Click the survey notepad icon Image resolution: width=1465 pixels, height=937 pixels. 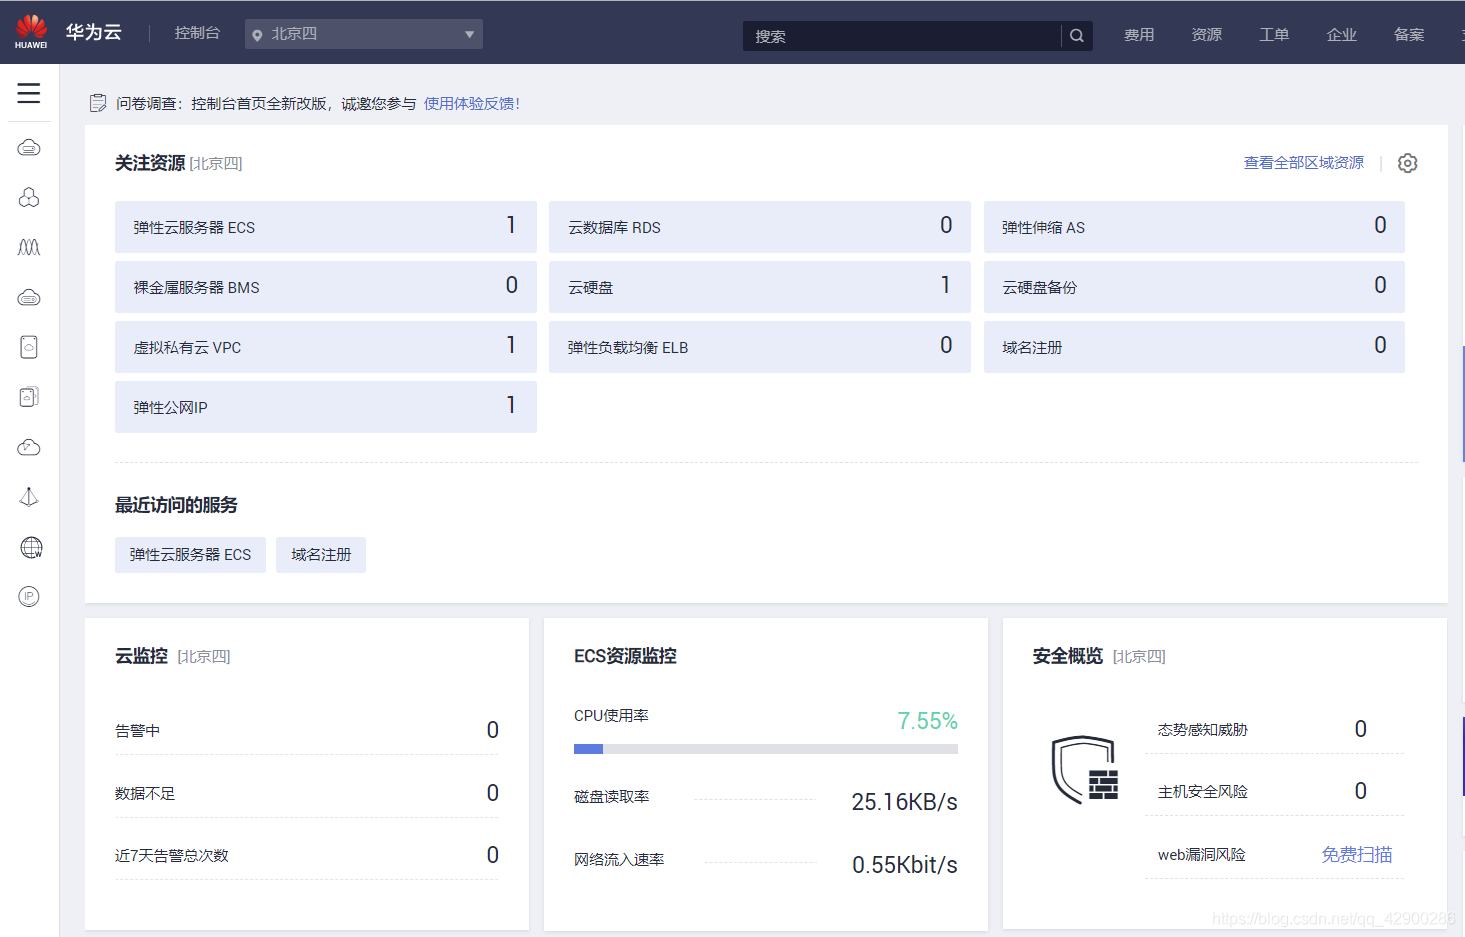point(98,103)
